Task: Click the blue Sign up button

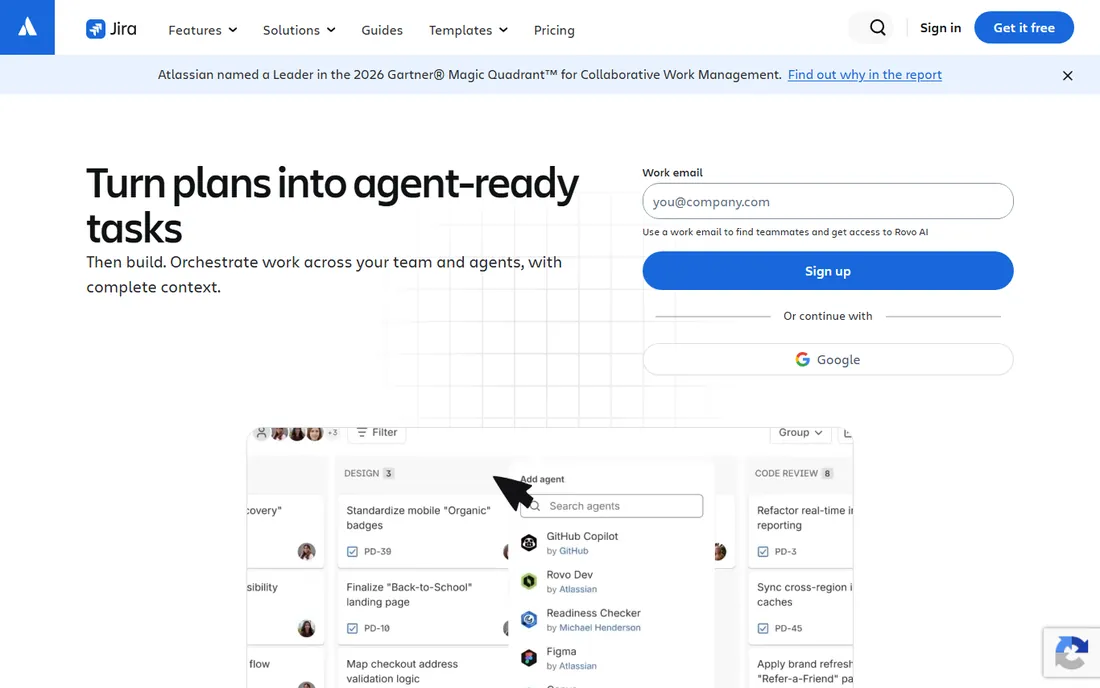Action: (828, 271)
